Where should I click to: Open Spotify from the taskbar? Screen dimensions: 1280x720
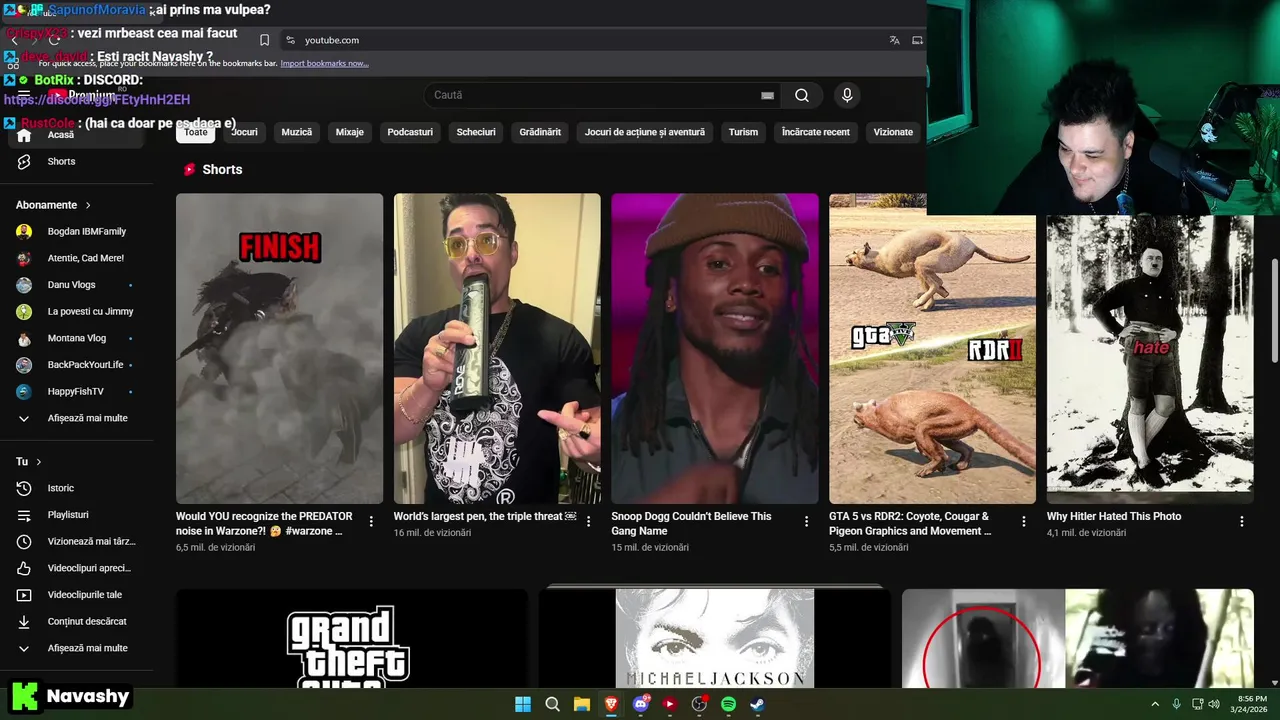[x=729, y=704]
